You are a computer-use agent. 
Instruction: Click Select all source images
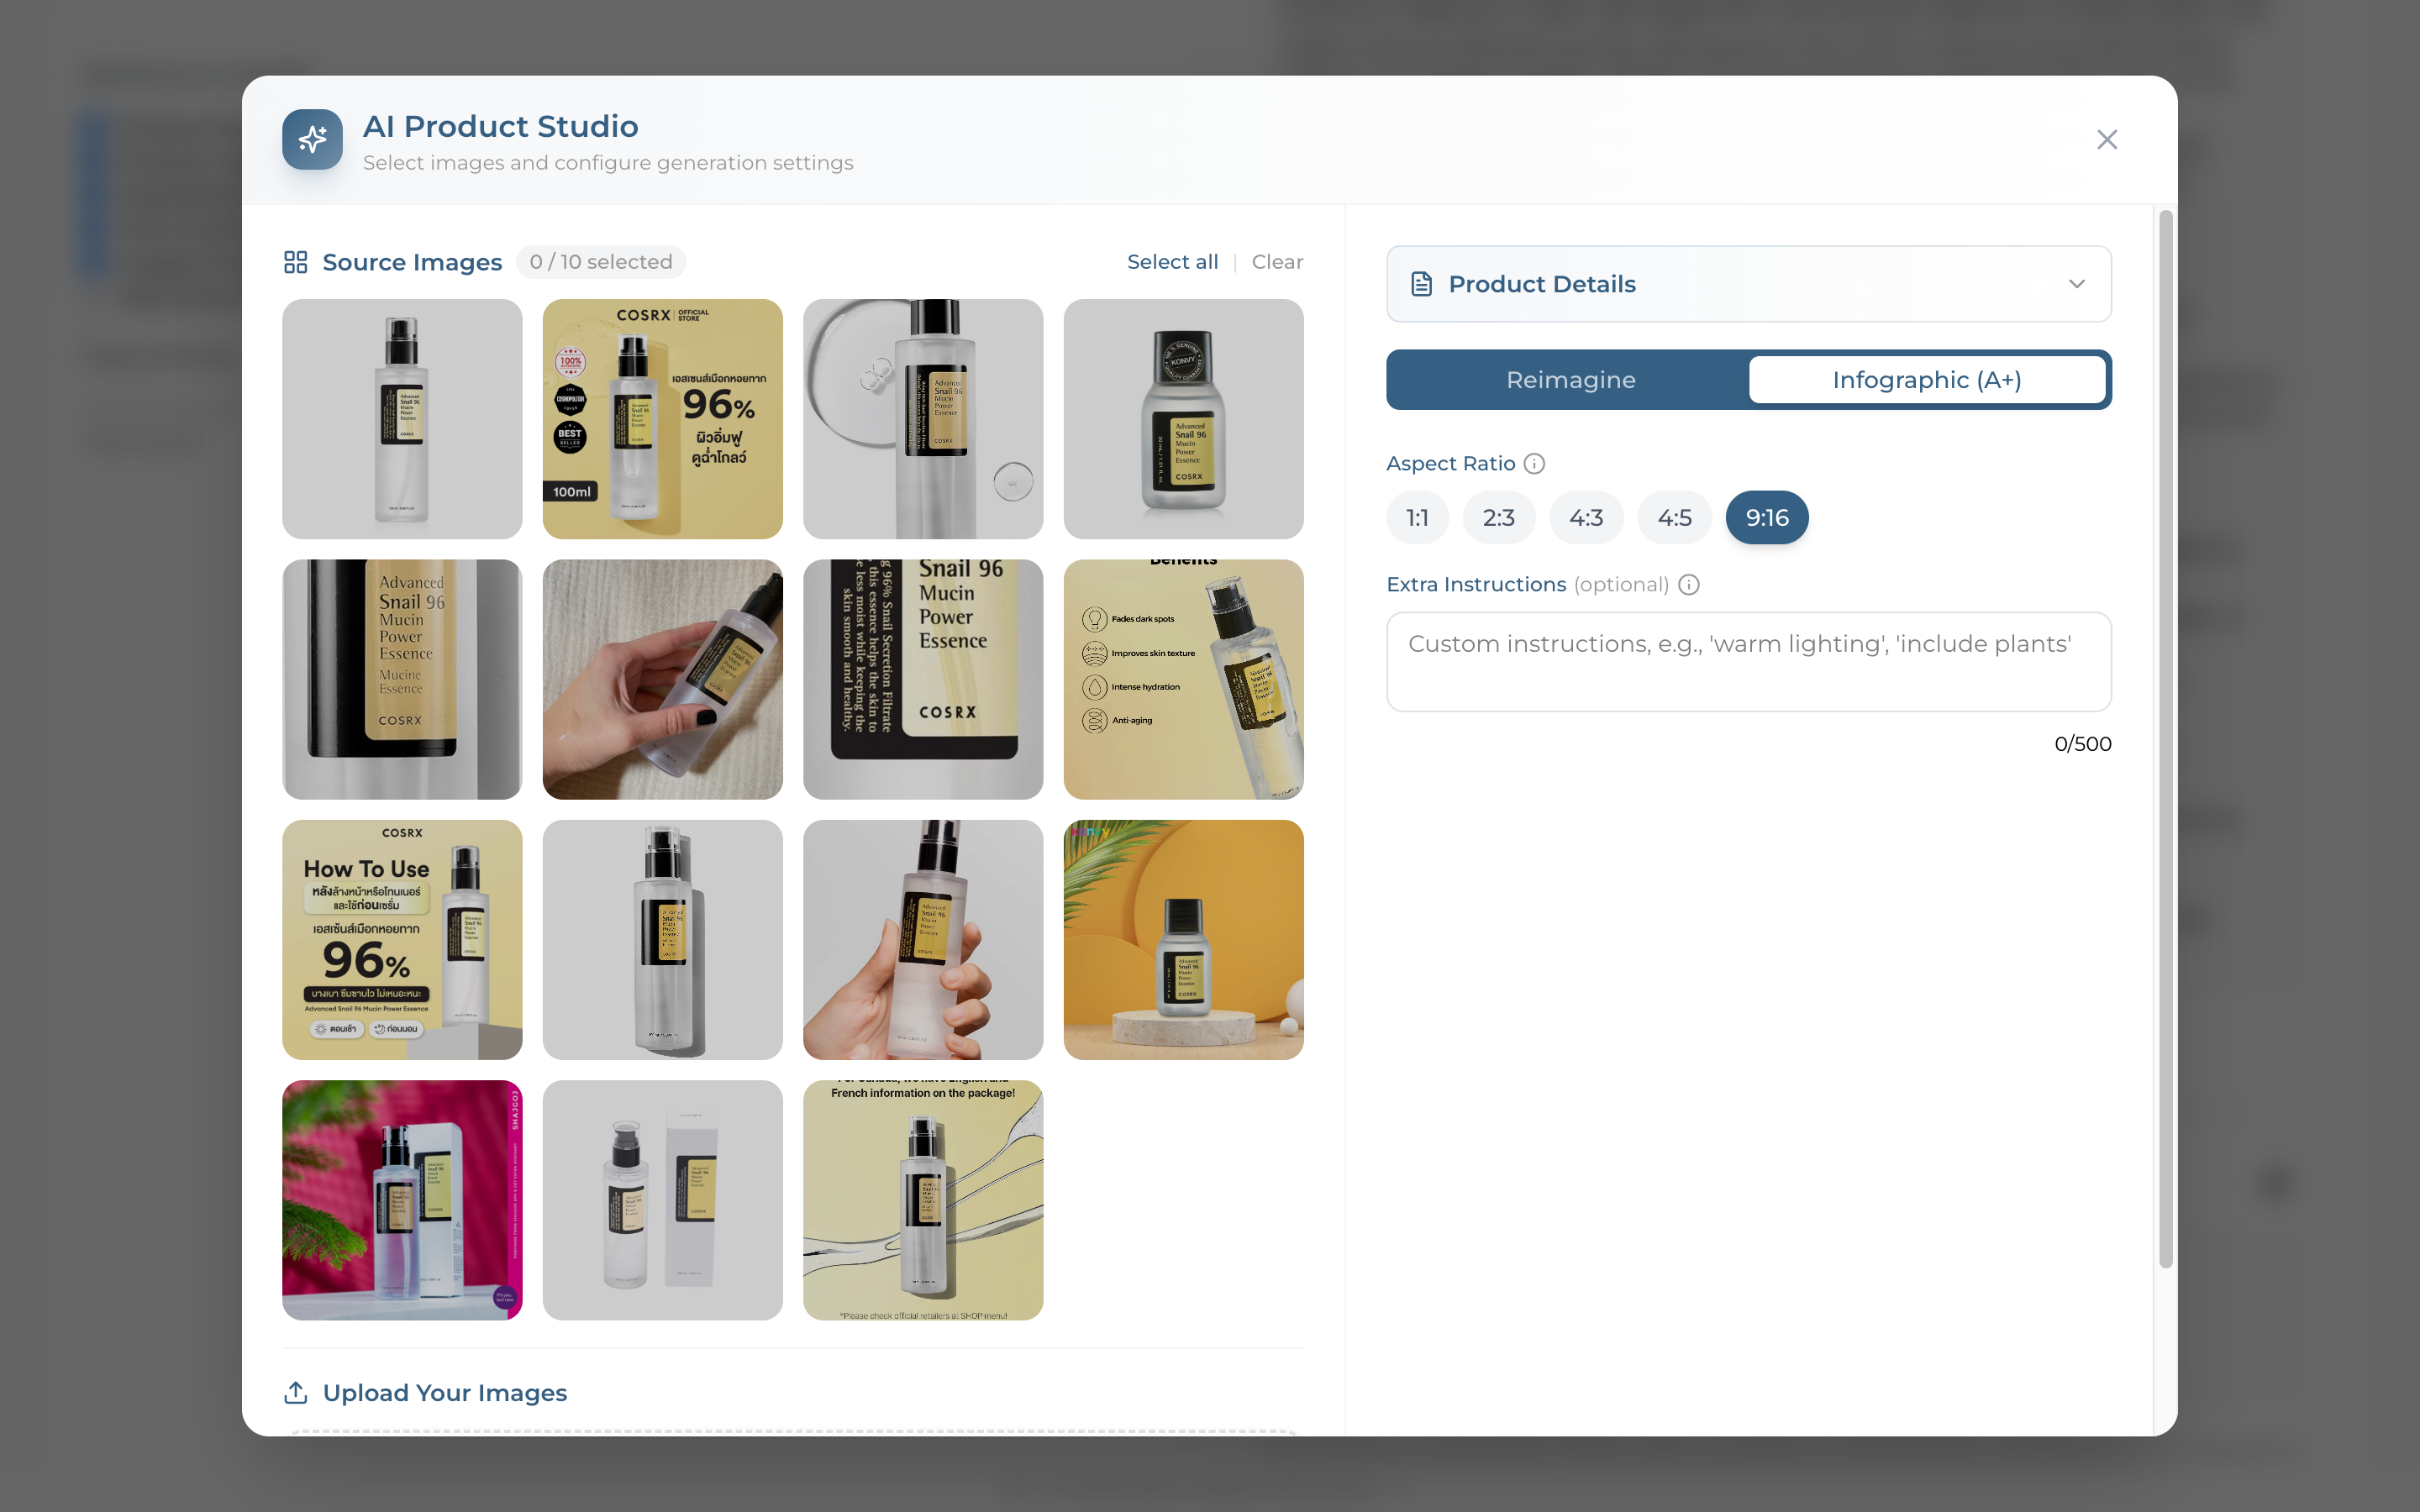click(x=1172, y=262)
